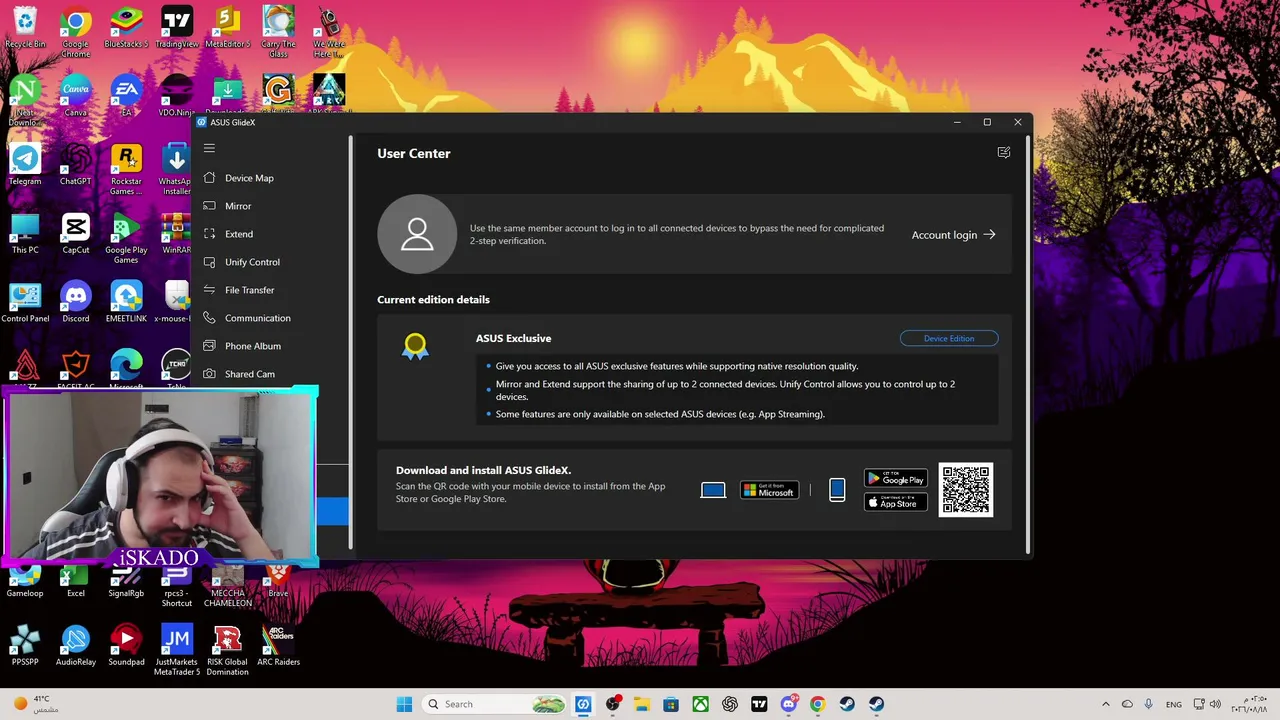Open the Windows Start menu
Viewport: 1280px width, 720px height.
coord(404,704)
